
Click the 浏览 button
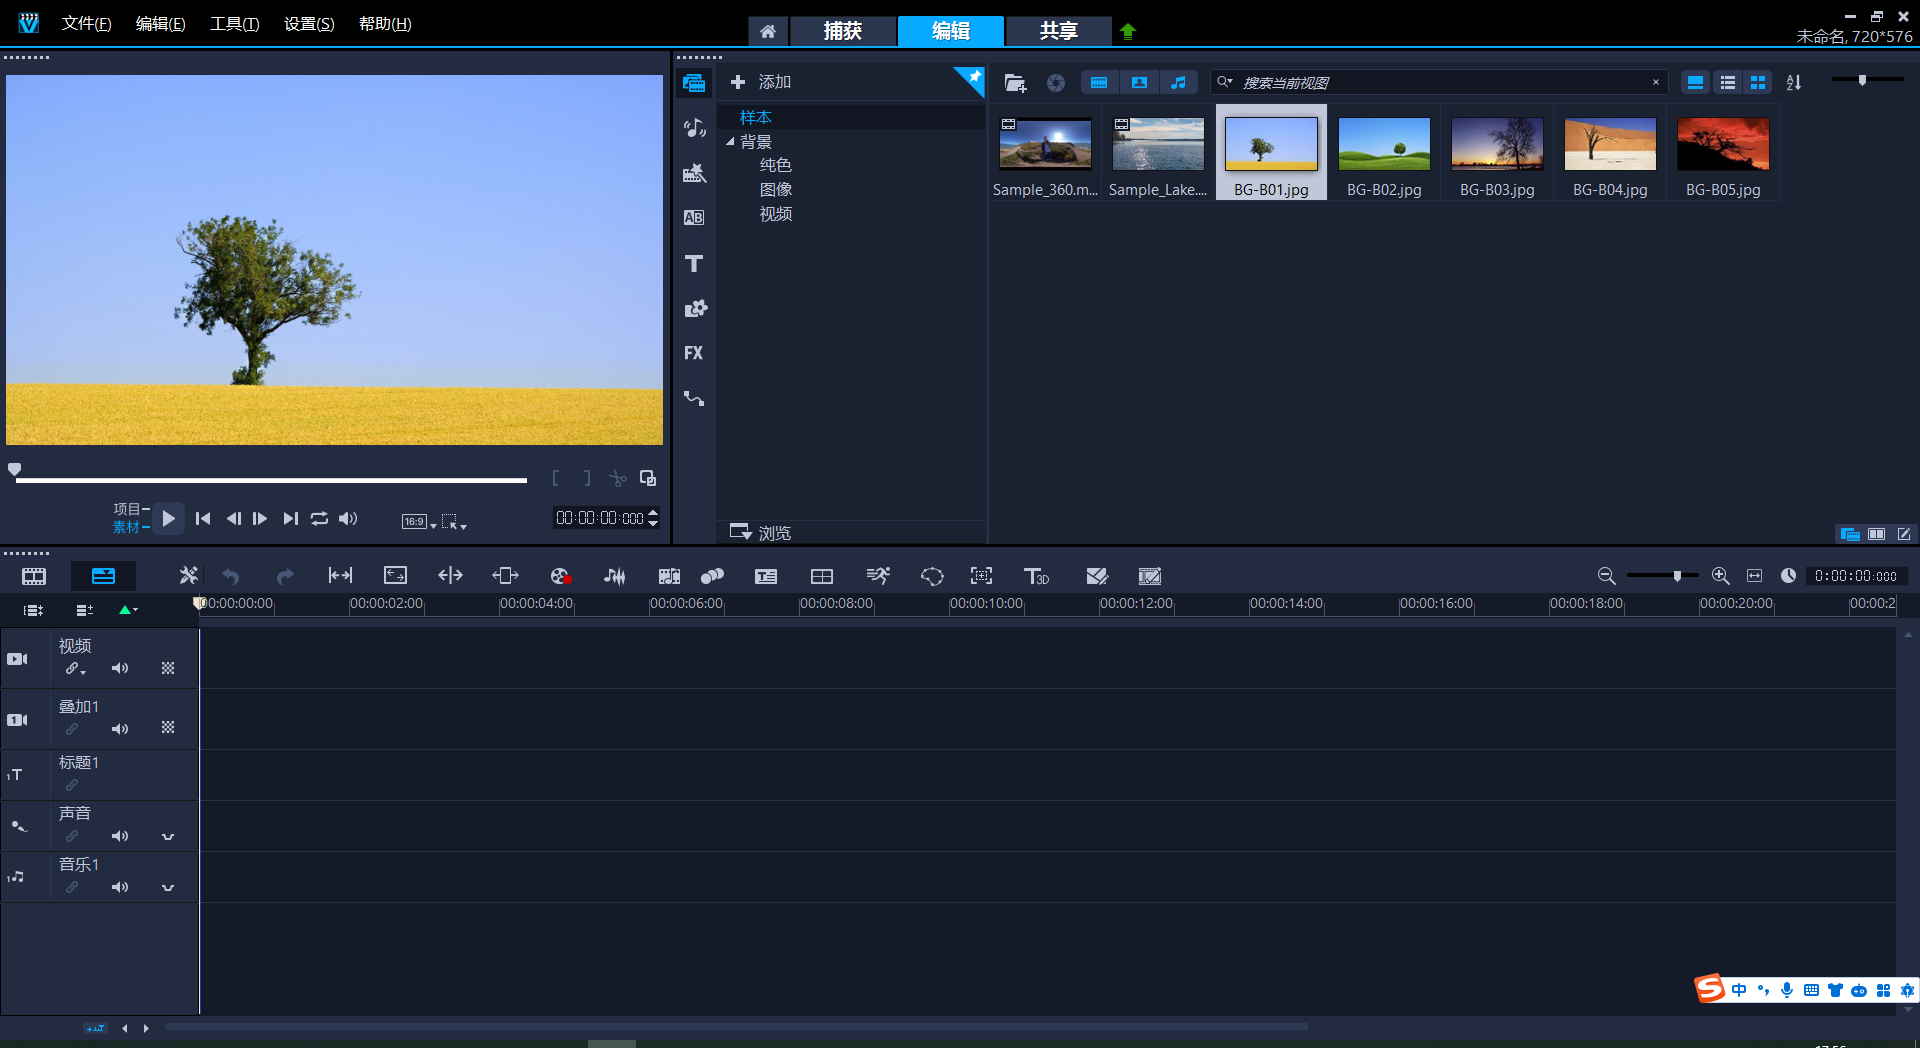760,533
